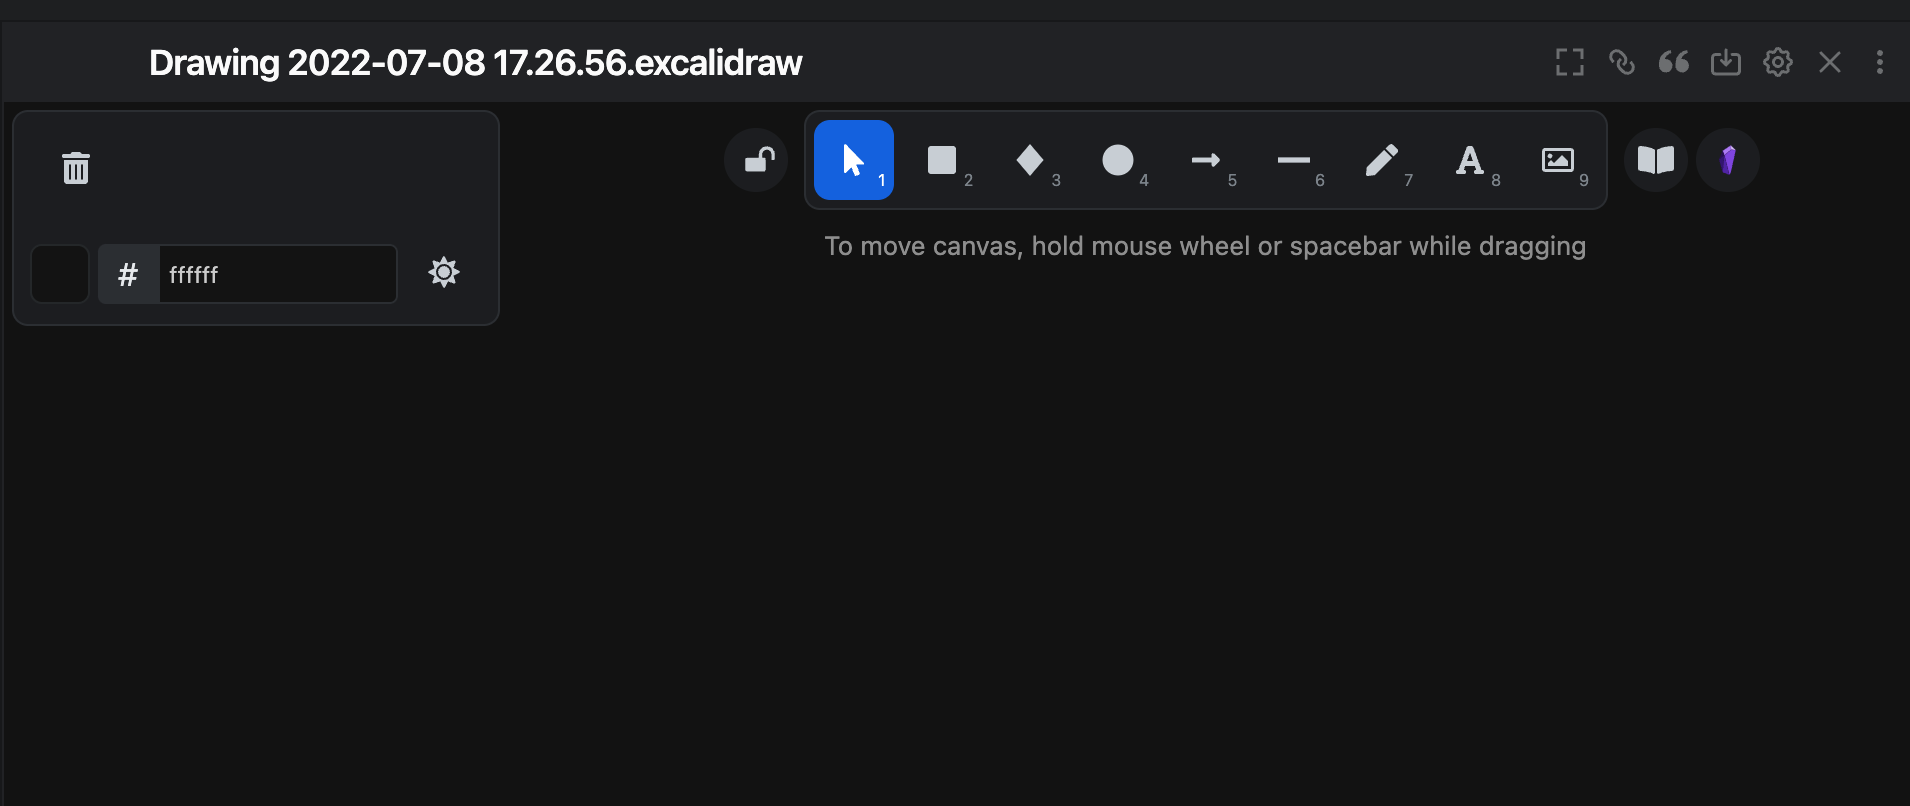Open the more options three-dot menu
1910x806 pixels.
(x=1880, y=62)
